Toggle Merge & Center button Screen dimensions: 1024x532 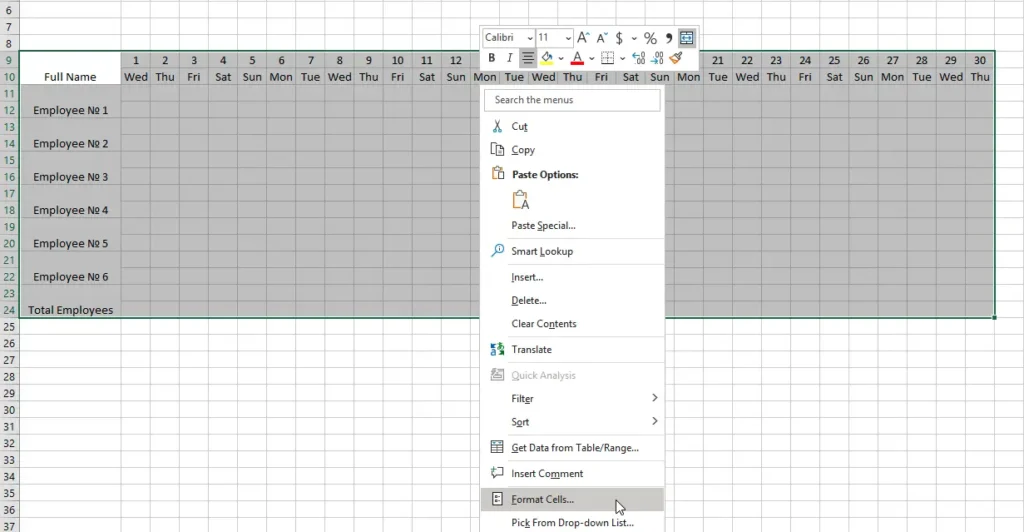click(687, 38)
